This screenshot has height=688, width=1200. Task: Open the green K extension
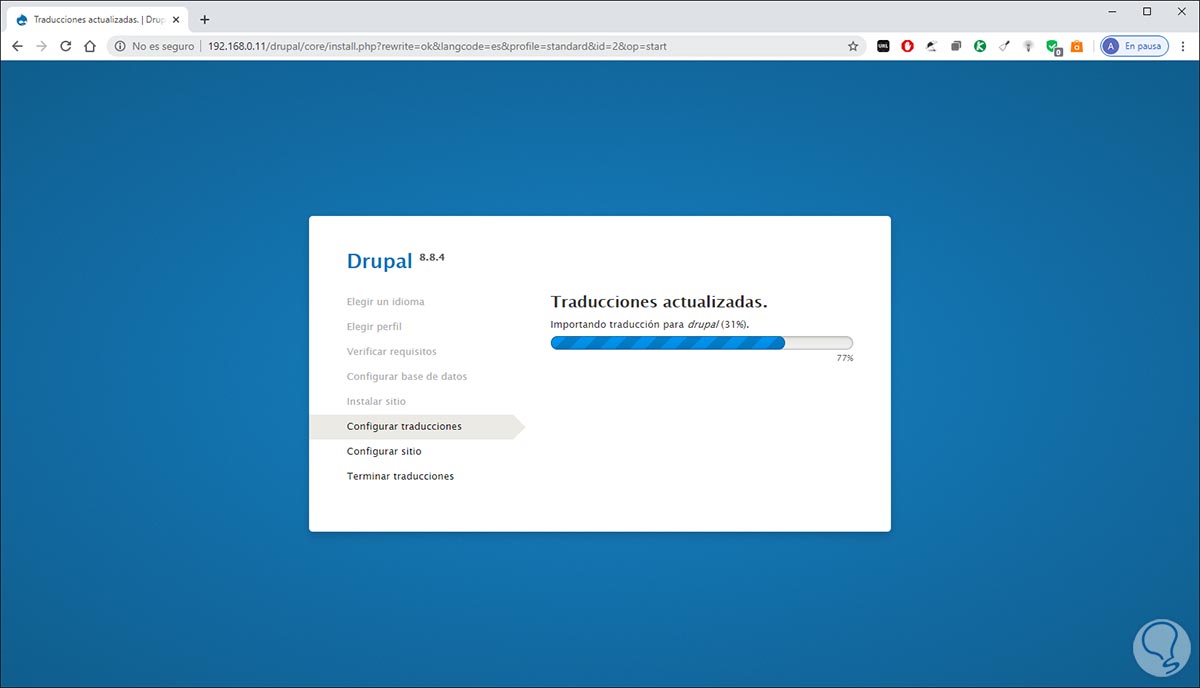pyautogui.click(x=980, y=46)
